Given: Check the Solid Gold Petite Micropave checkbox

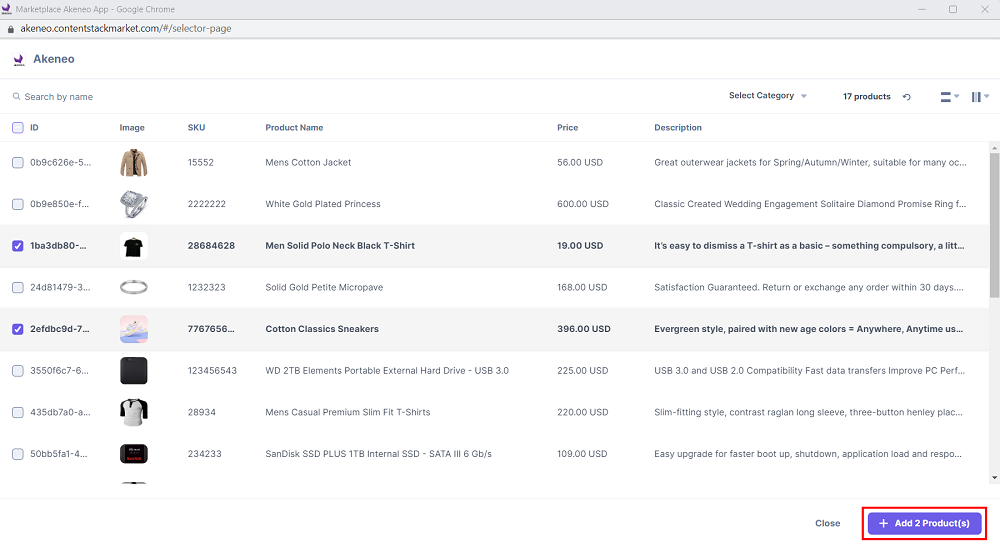Looking at the screenshot, I should tap(18, 288).
